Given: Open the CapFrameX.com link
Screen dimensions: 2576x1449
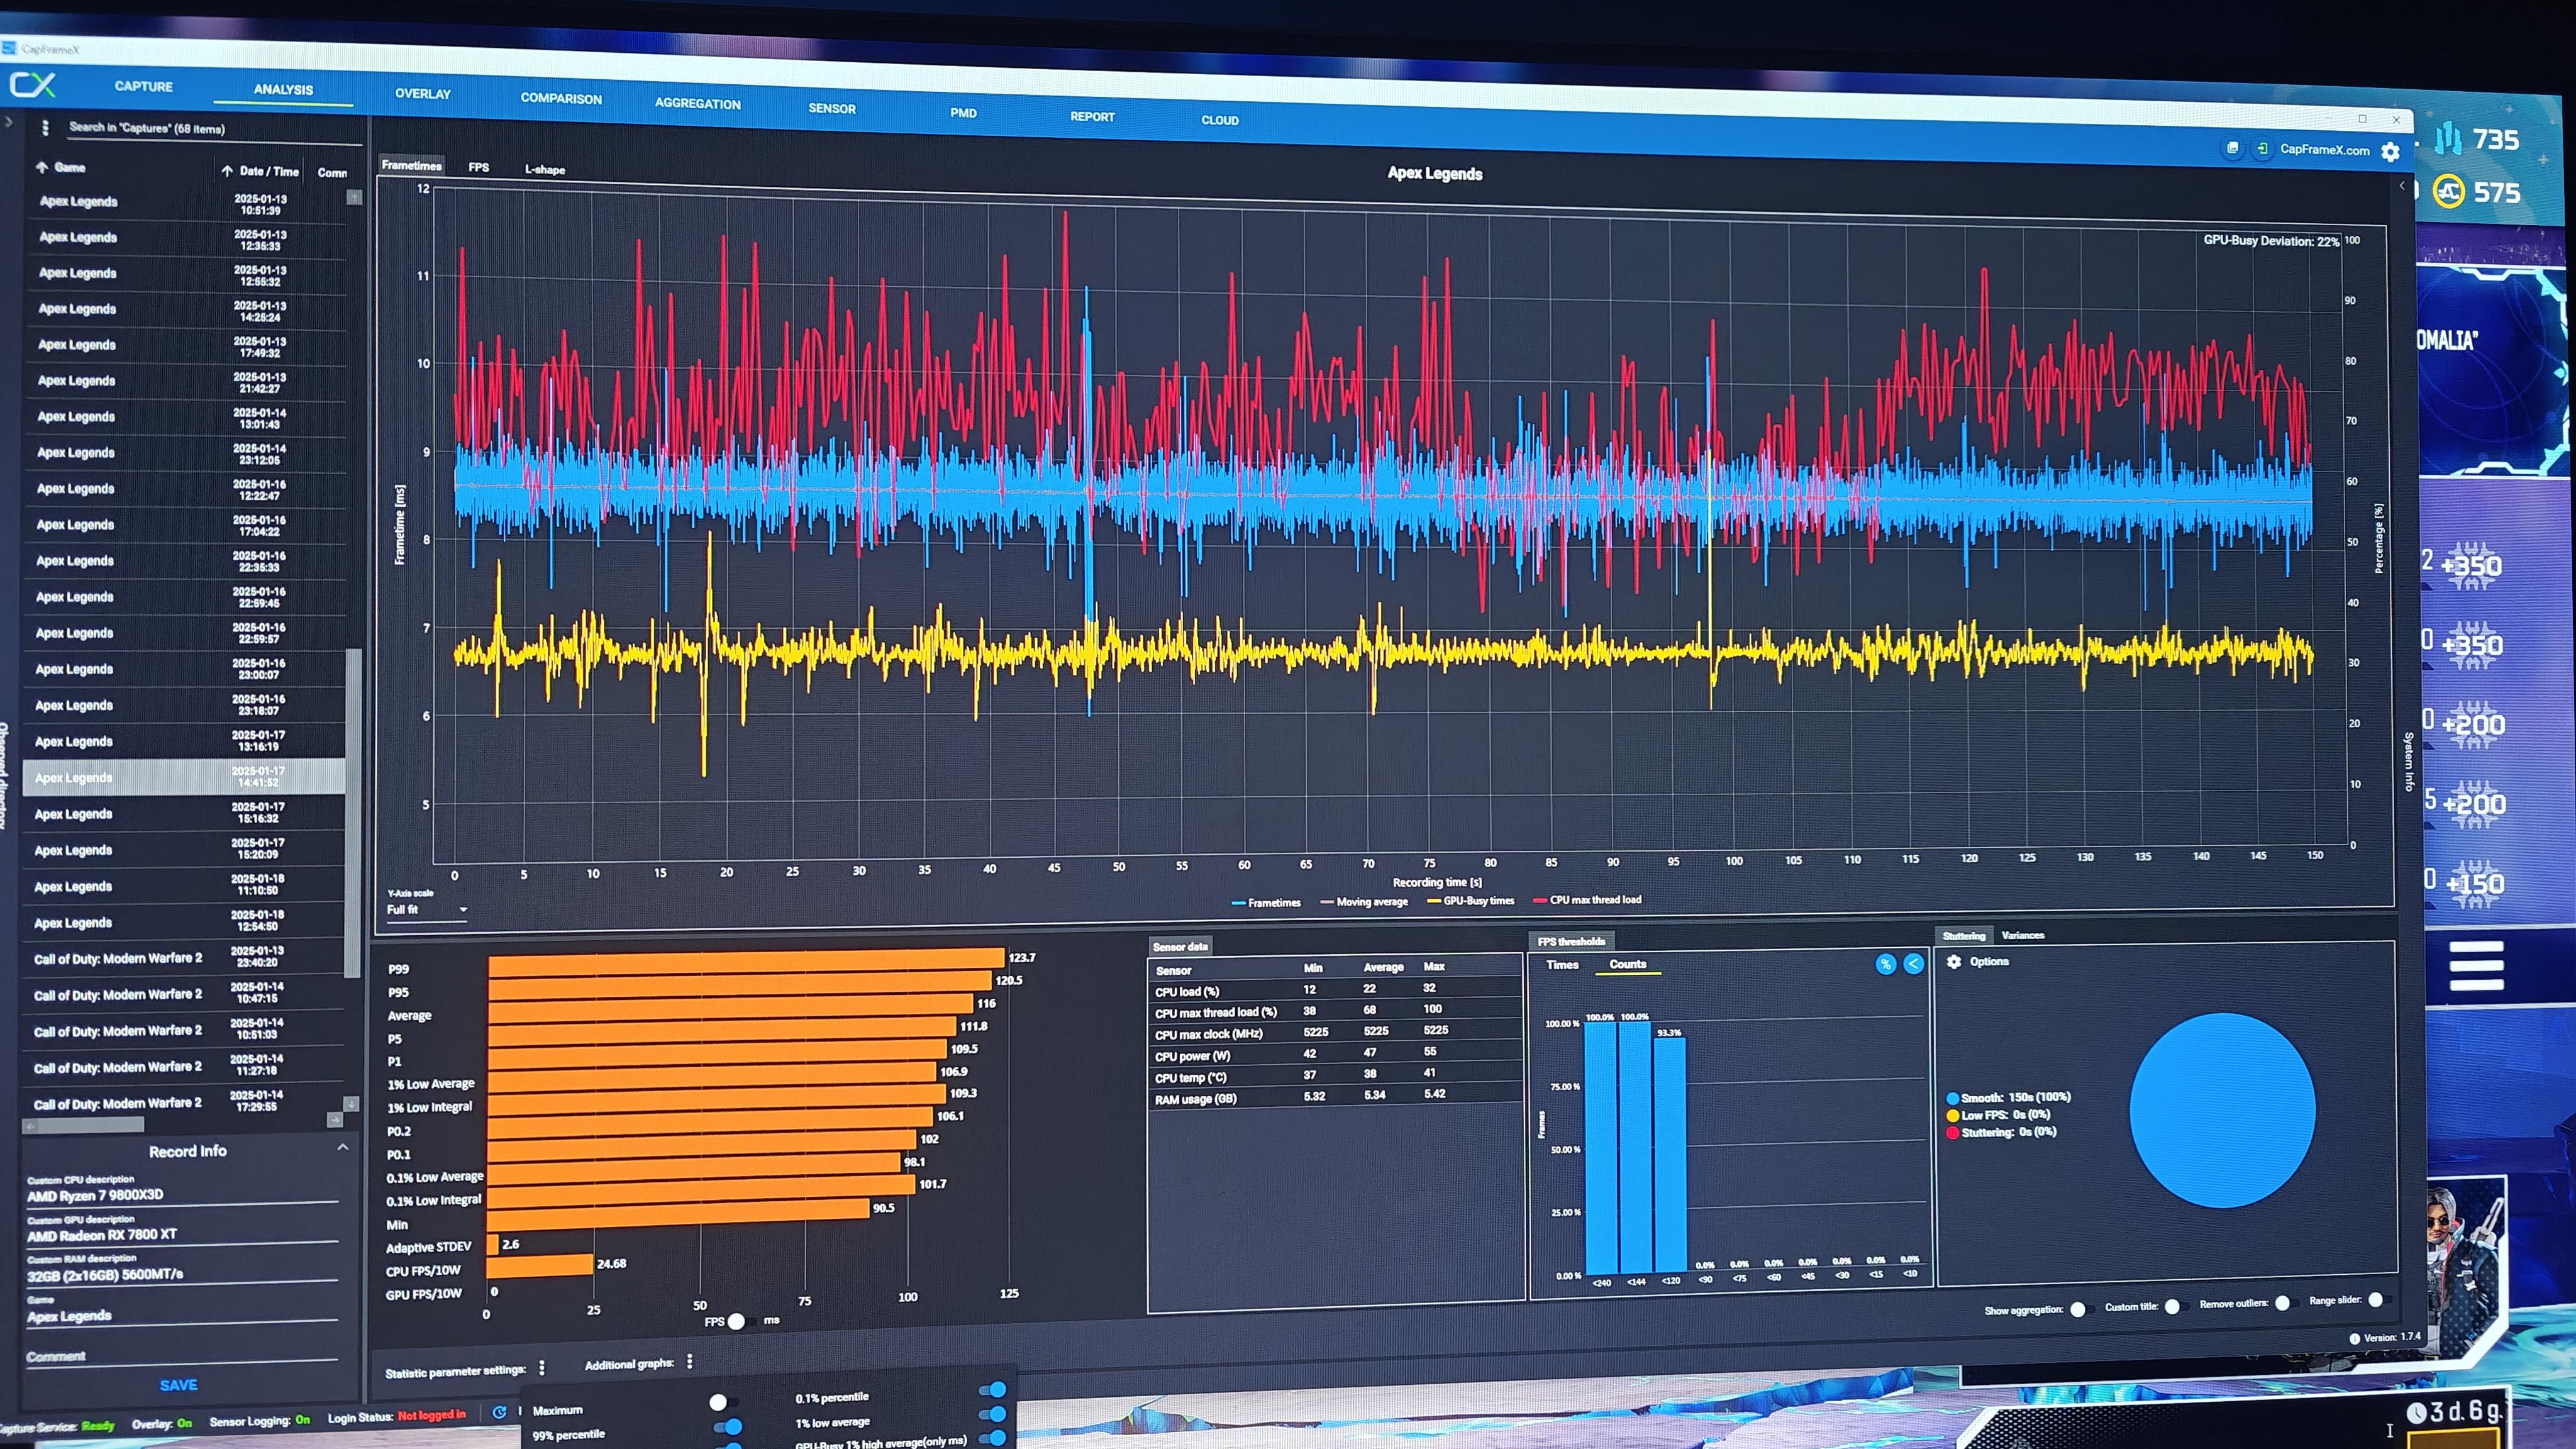Looking at the screenshot, I should click(2324, 150).
